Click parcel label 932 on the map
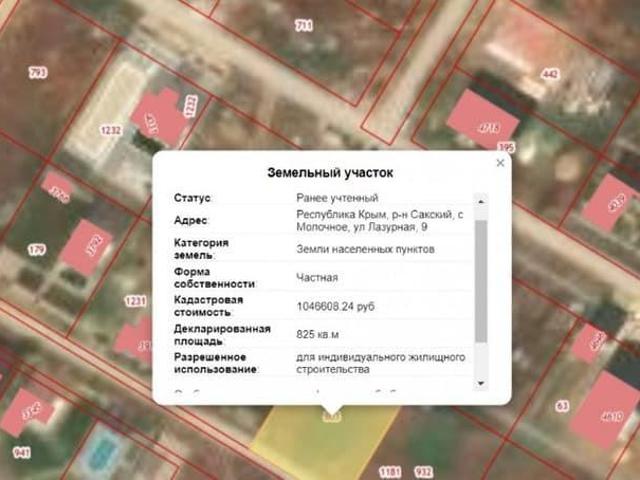This screenshot has height=480, width=640. coord(423,472)
